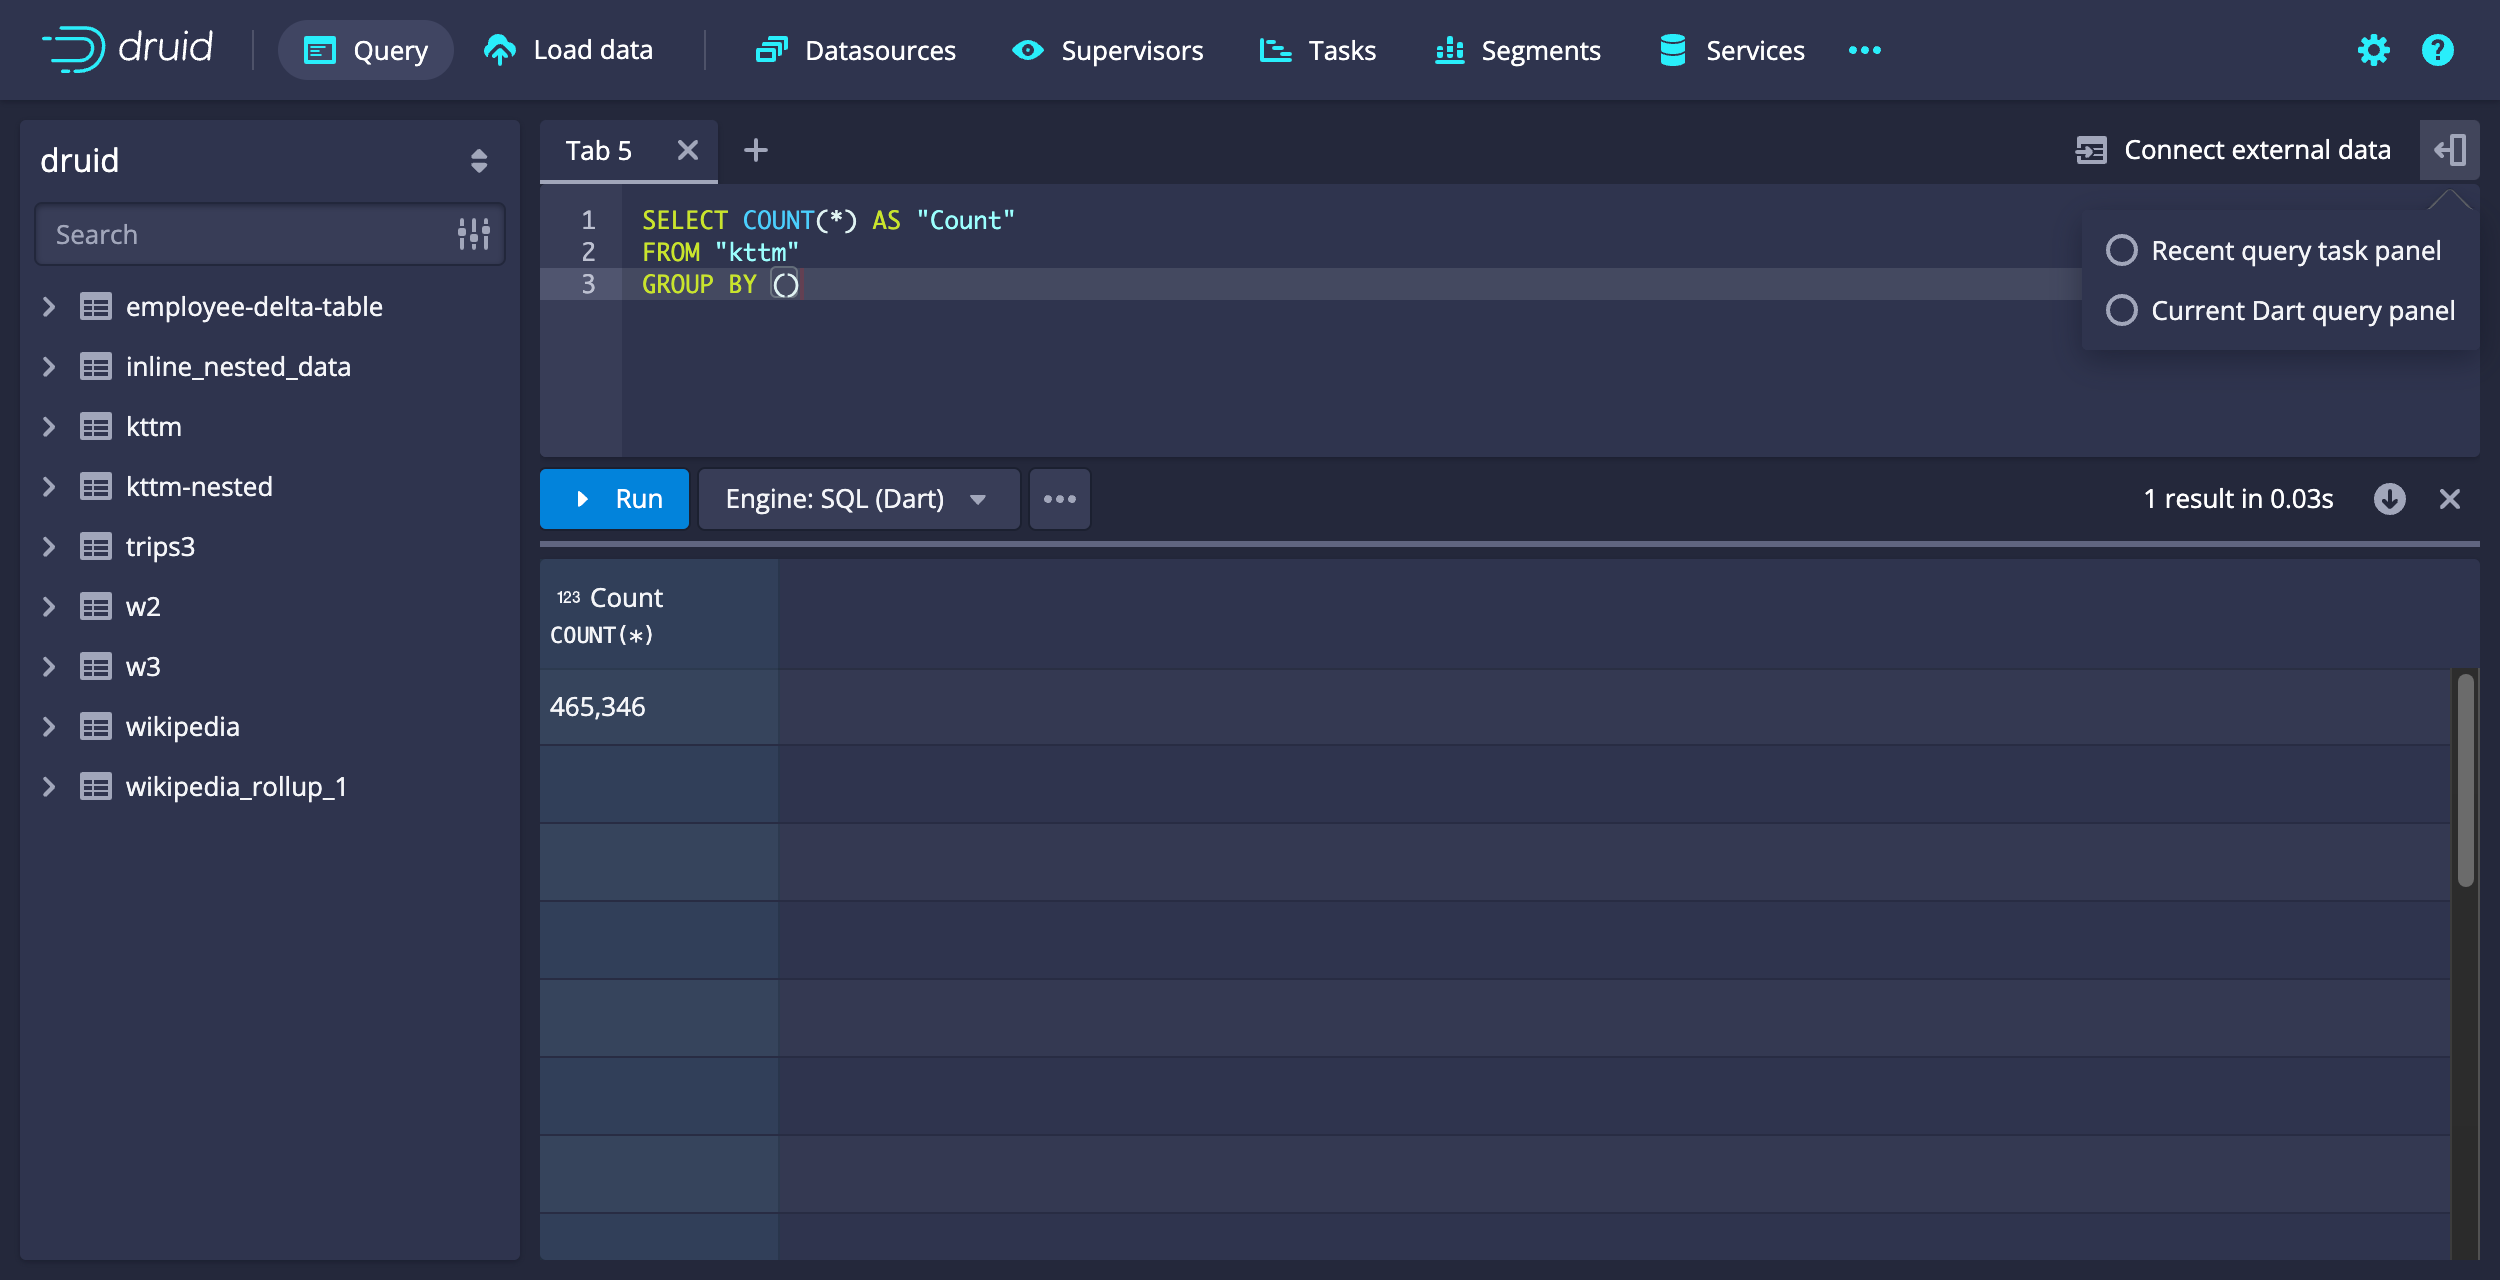2500x1280 pixels.
Task: Click Connect external data
Action: 2234,150
